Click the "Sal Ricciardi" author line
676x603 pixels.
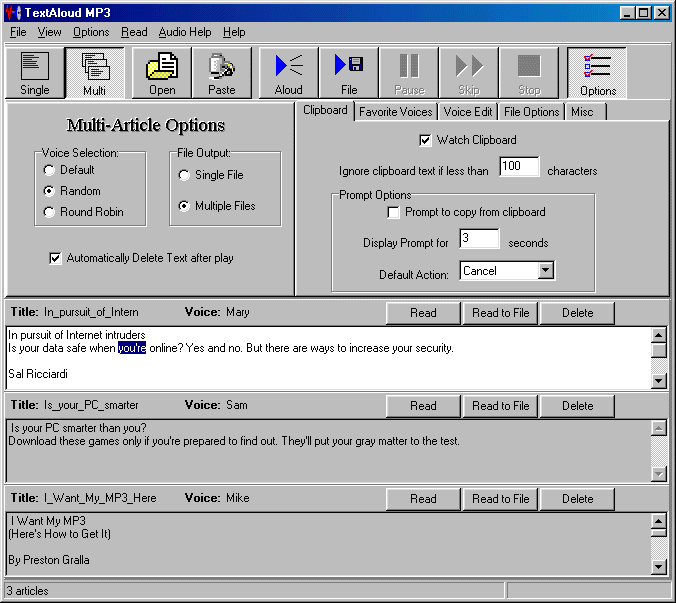tap(38, 374)
